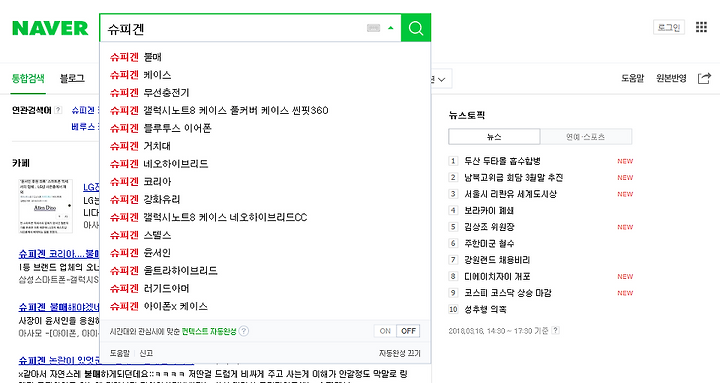
Task: Click the 원본반영 link
Action: pos(671,79)
